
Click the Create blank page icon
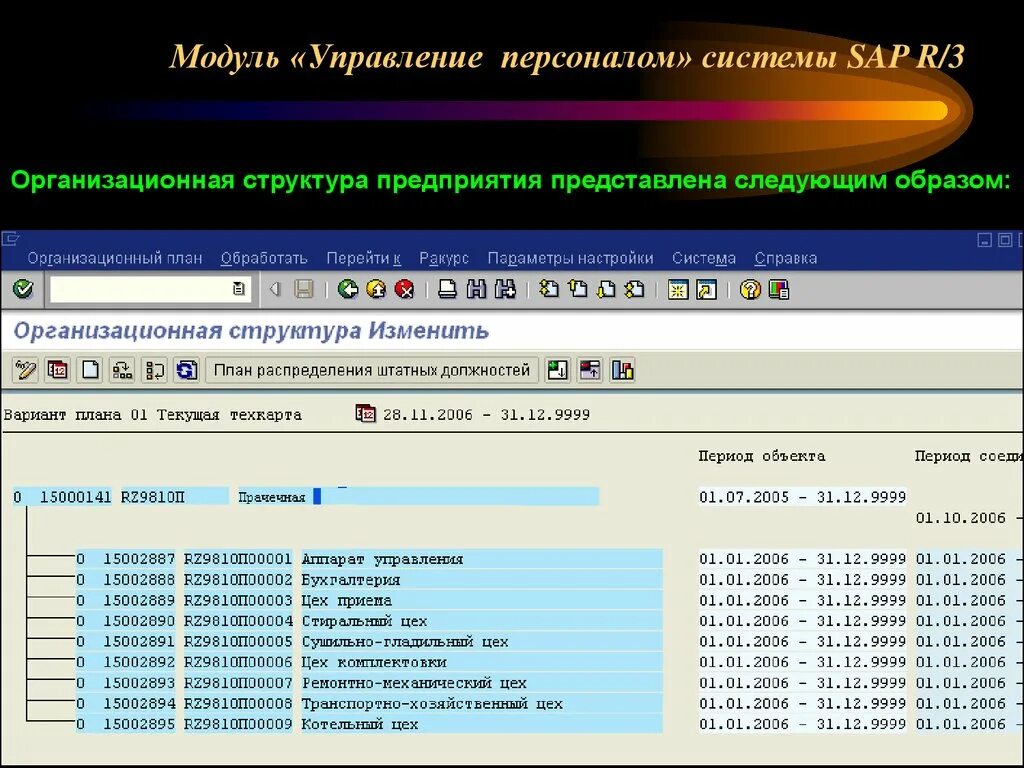pyautogui.click(x=90, y=370)
